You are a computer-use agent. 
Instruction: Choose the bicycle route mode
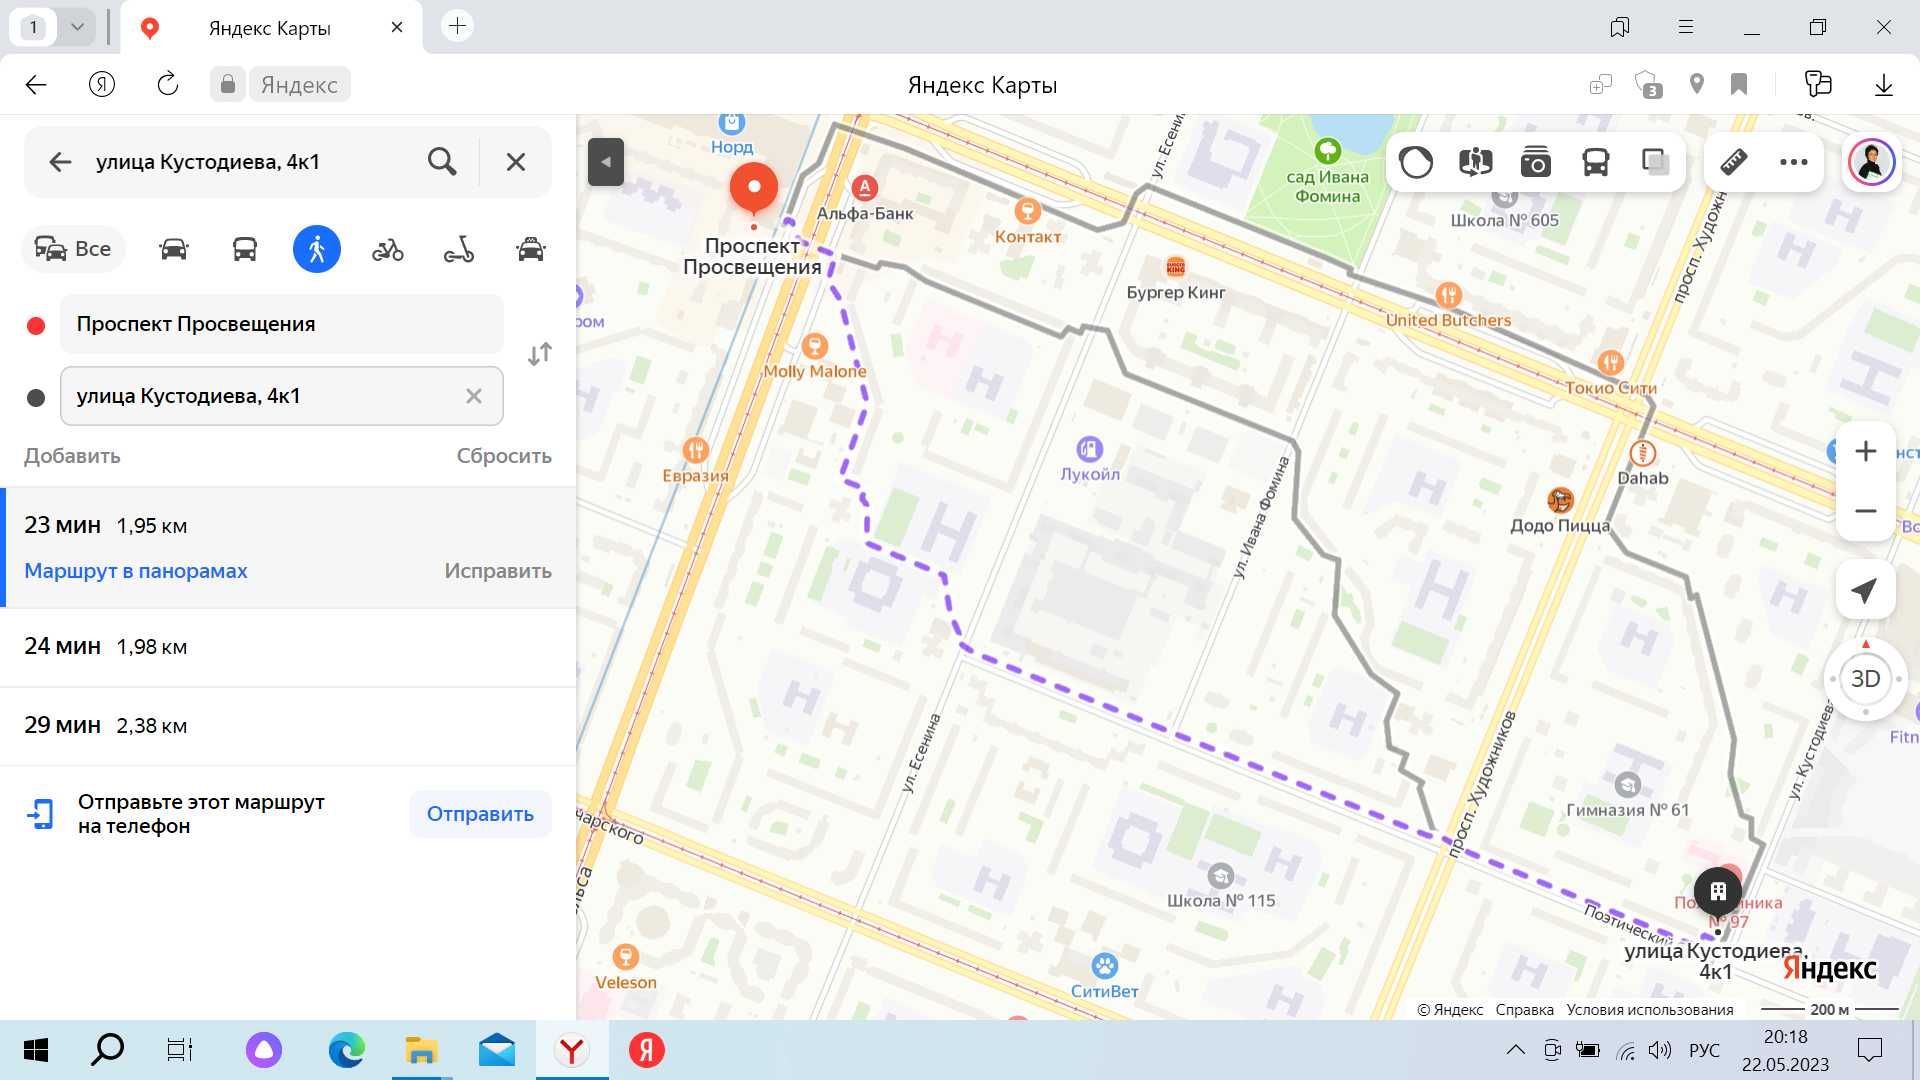pyautogui.click(x=388, y=249)
